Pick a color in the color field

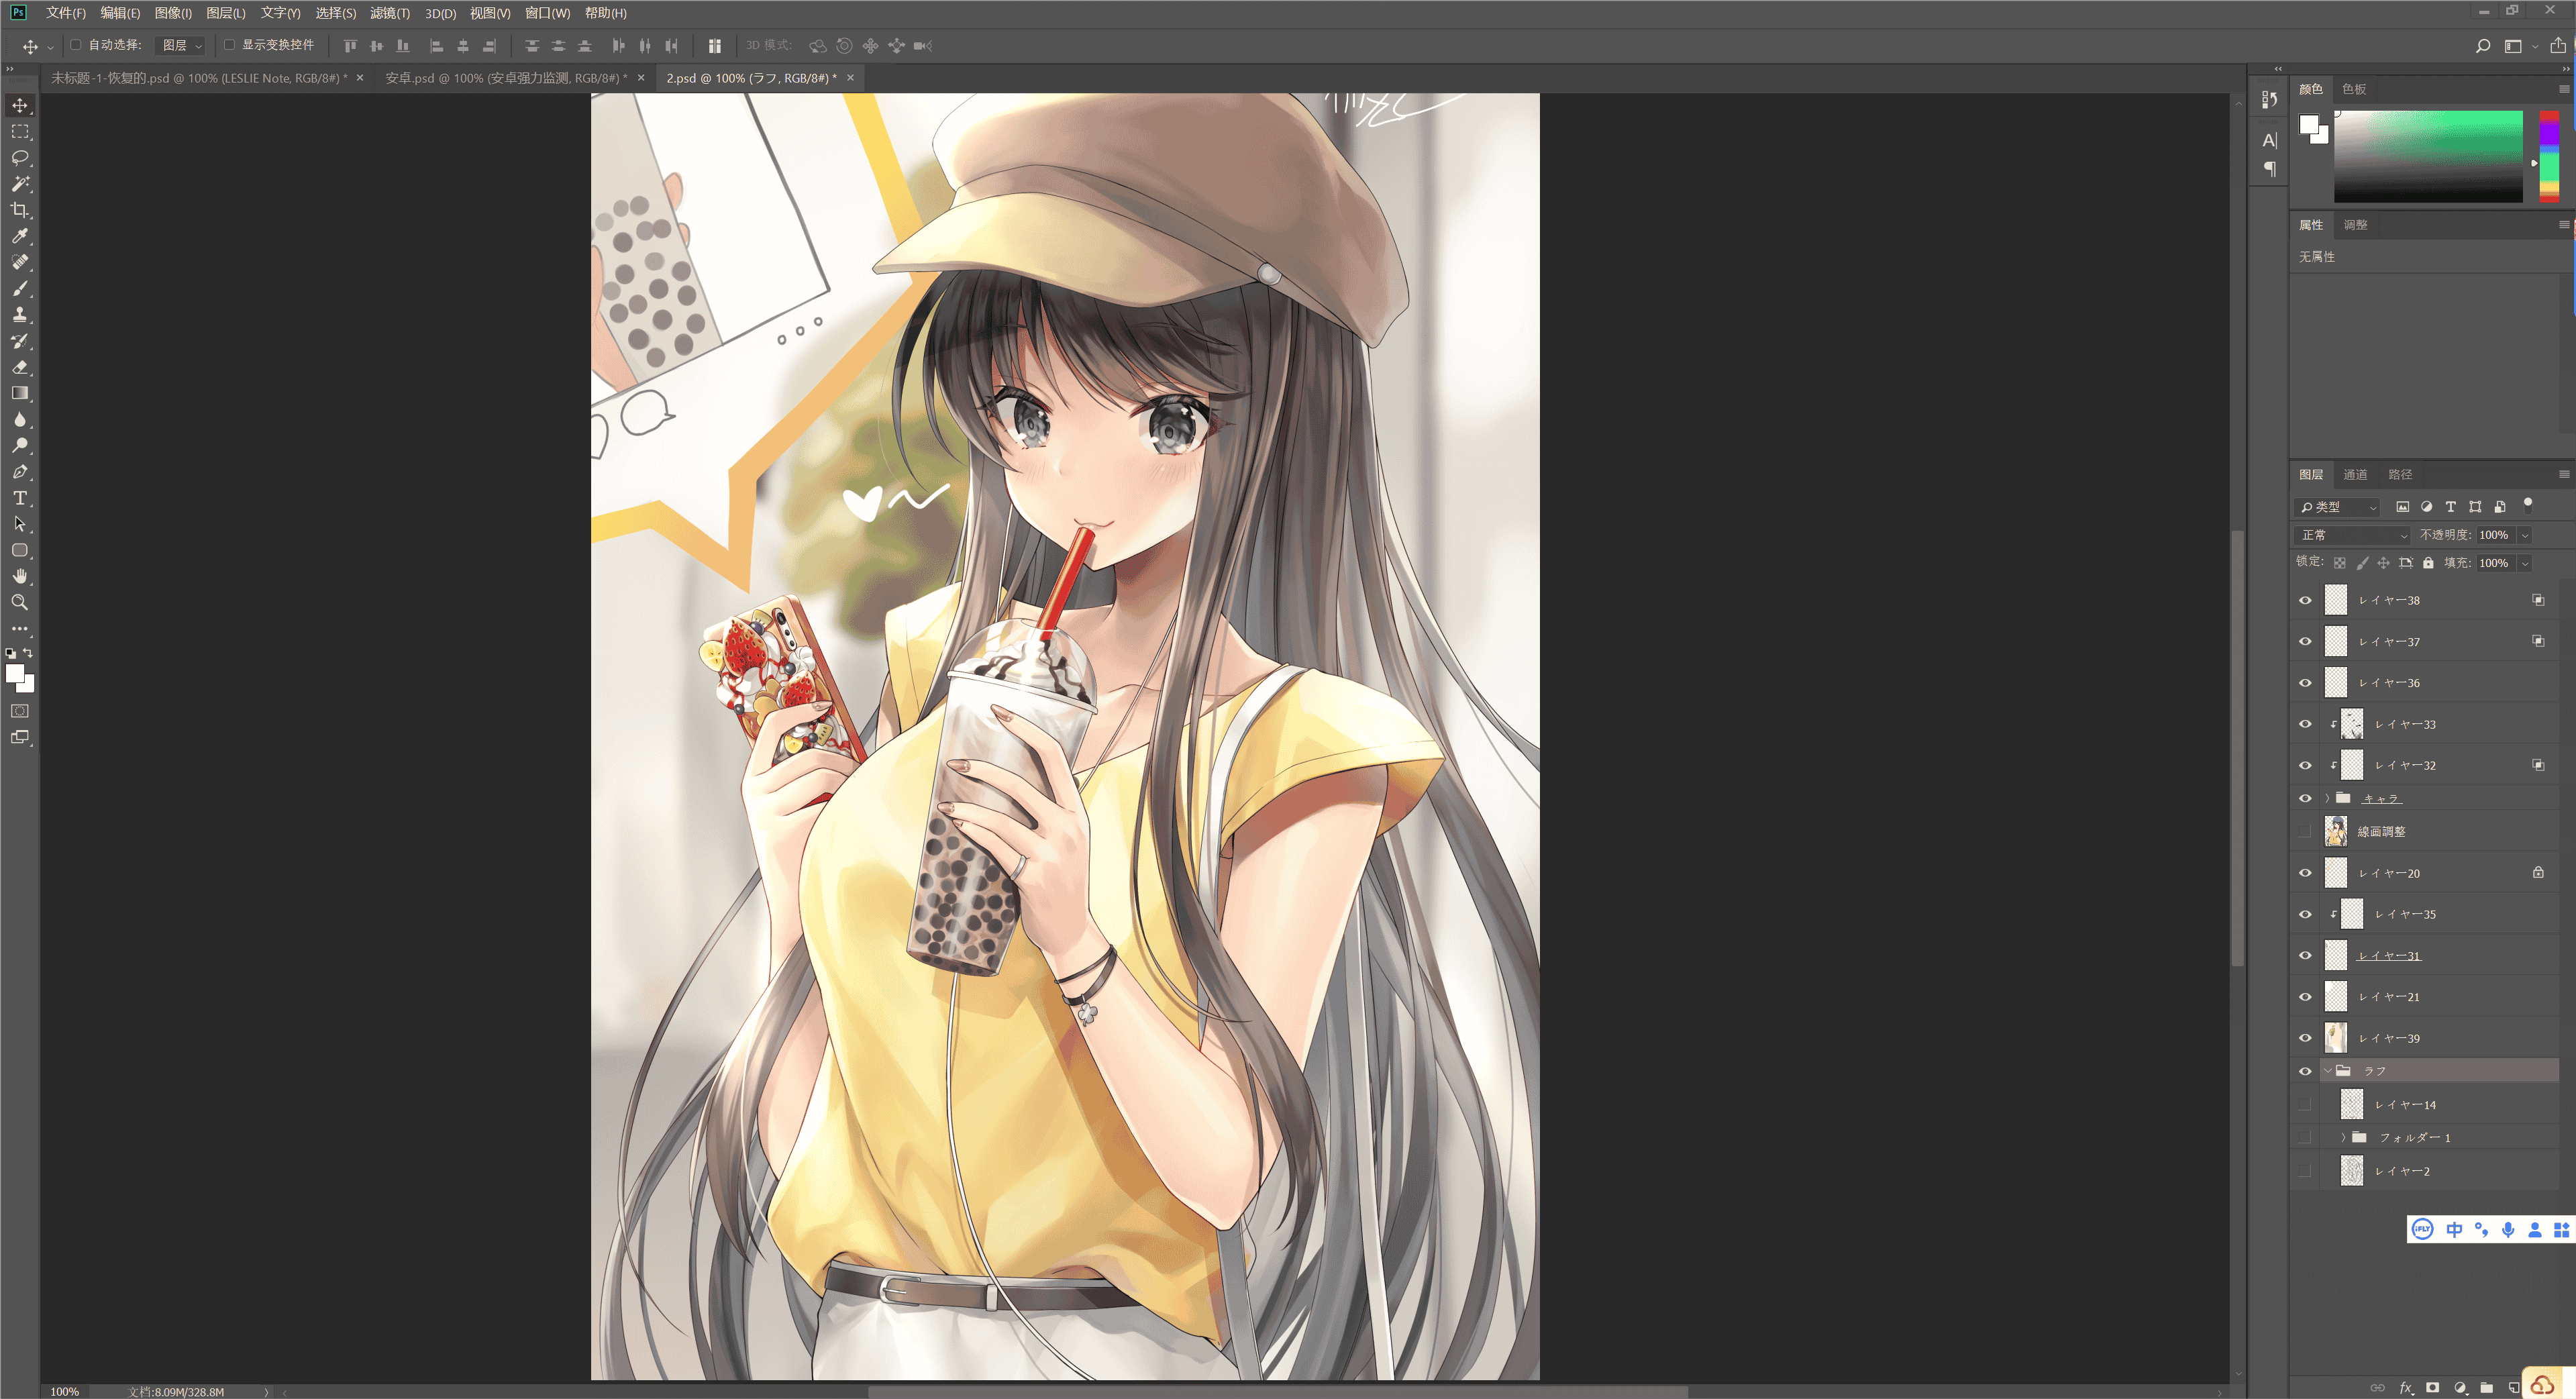[x=2428, y=157]
